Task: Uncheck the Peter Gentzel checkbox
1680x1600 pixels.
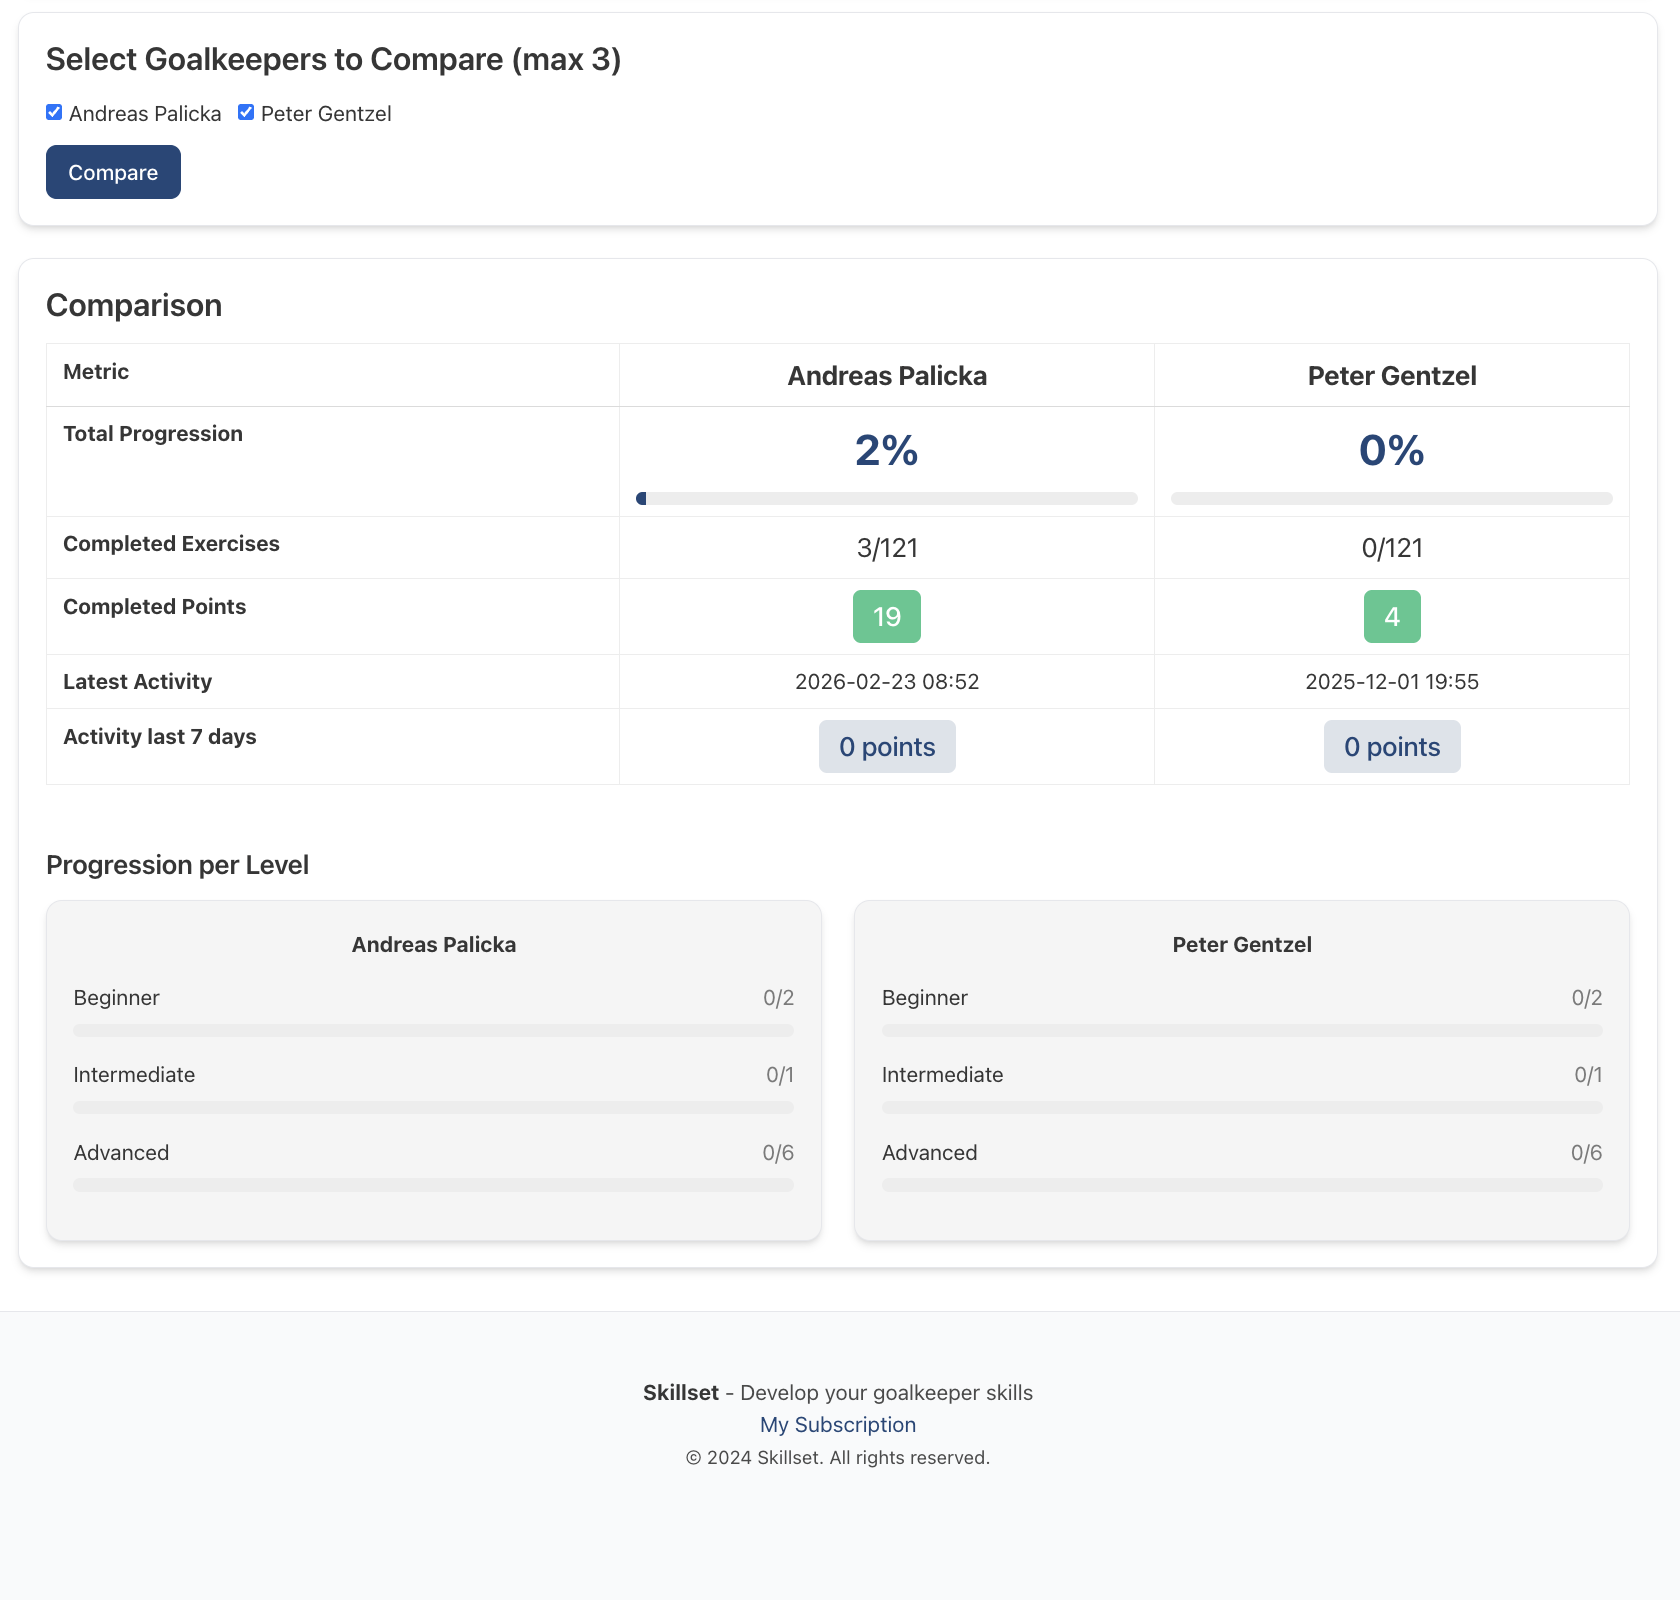Action: coord(246,113)
